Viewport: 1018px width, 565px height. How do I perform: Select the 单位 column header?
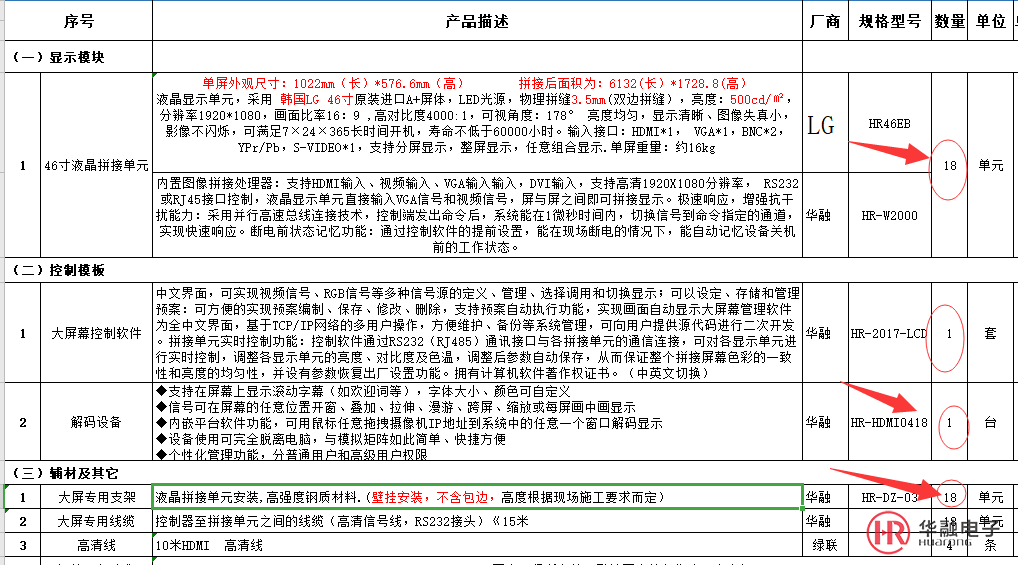tap(991, 21)
